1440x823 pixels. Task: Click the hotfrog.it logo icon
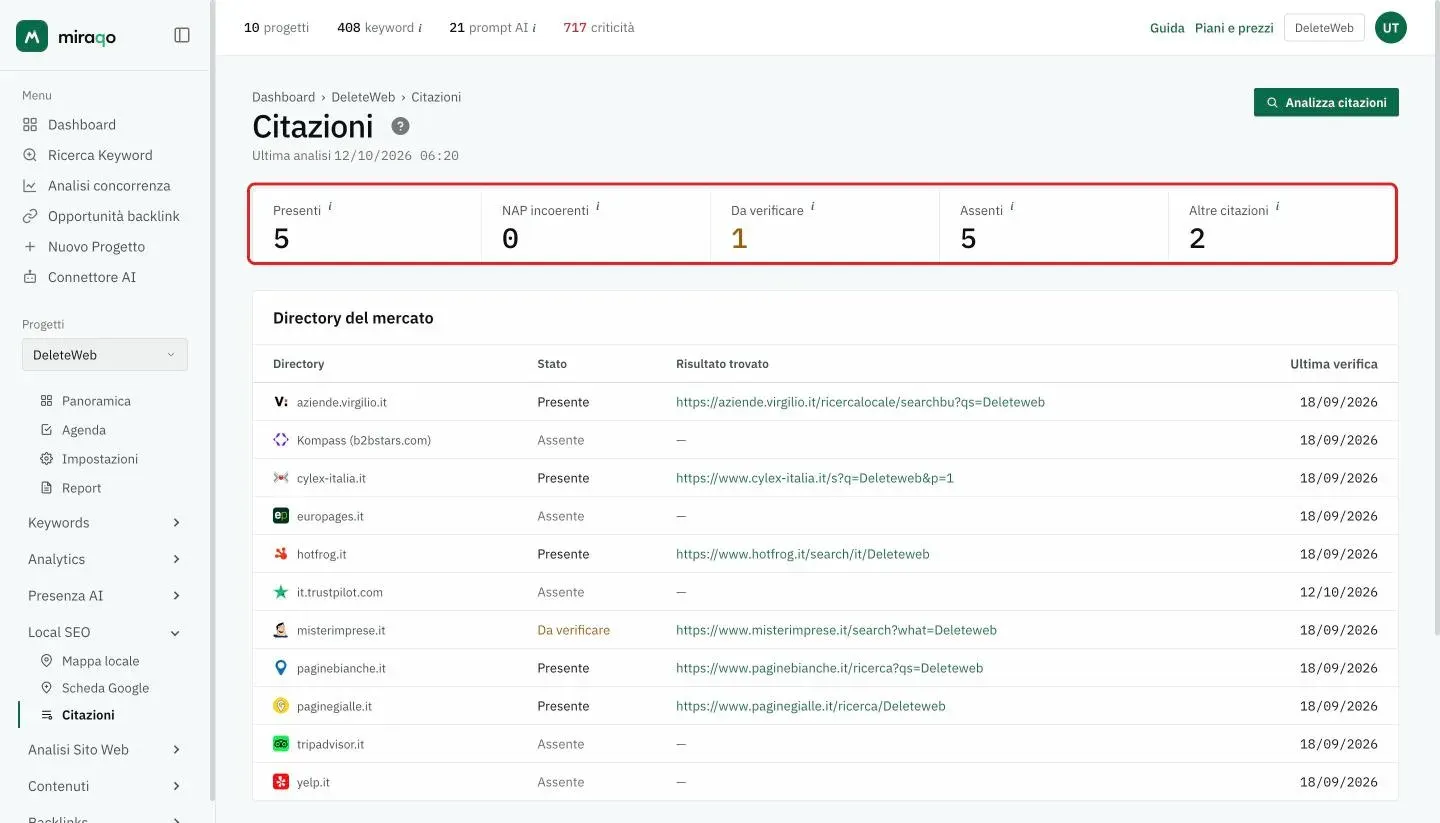pos(281,554)
